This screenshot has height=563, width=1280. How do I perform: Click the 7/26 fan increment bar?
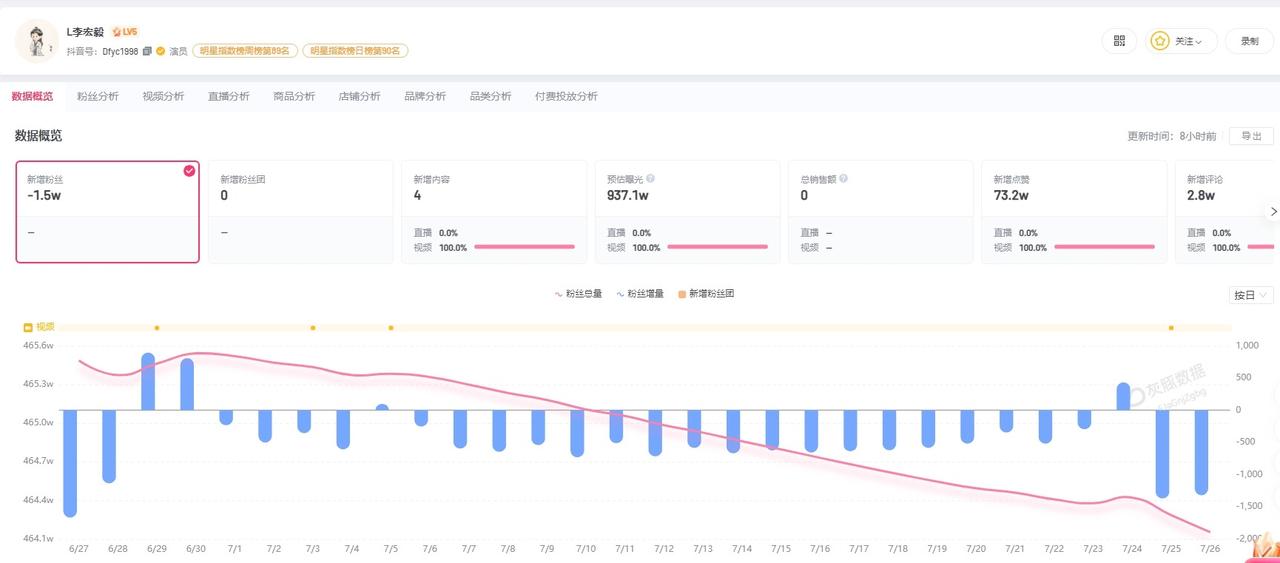tap(1201, 452)
